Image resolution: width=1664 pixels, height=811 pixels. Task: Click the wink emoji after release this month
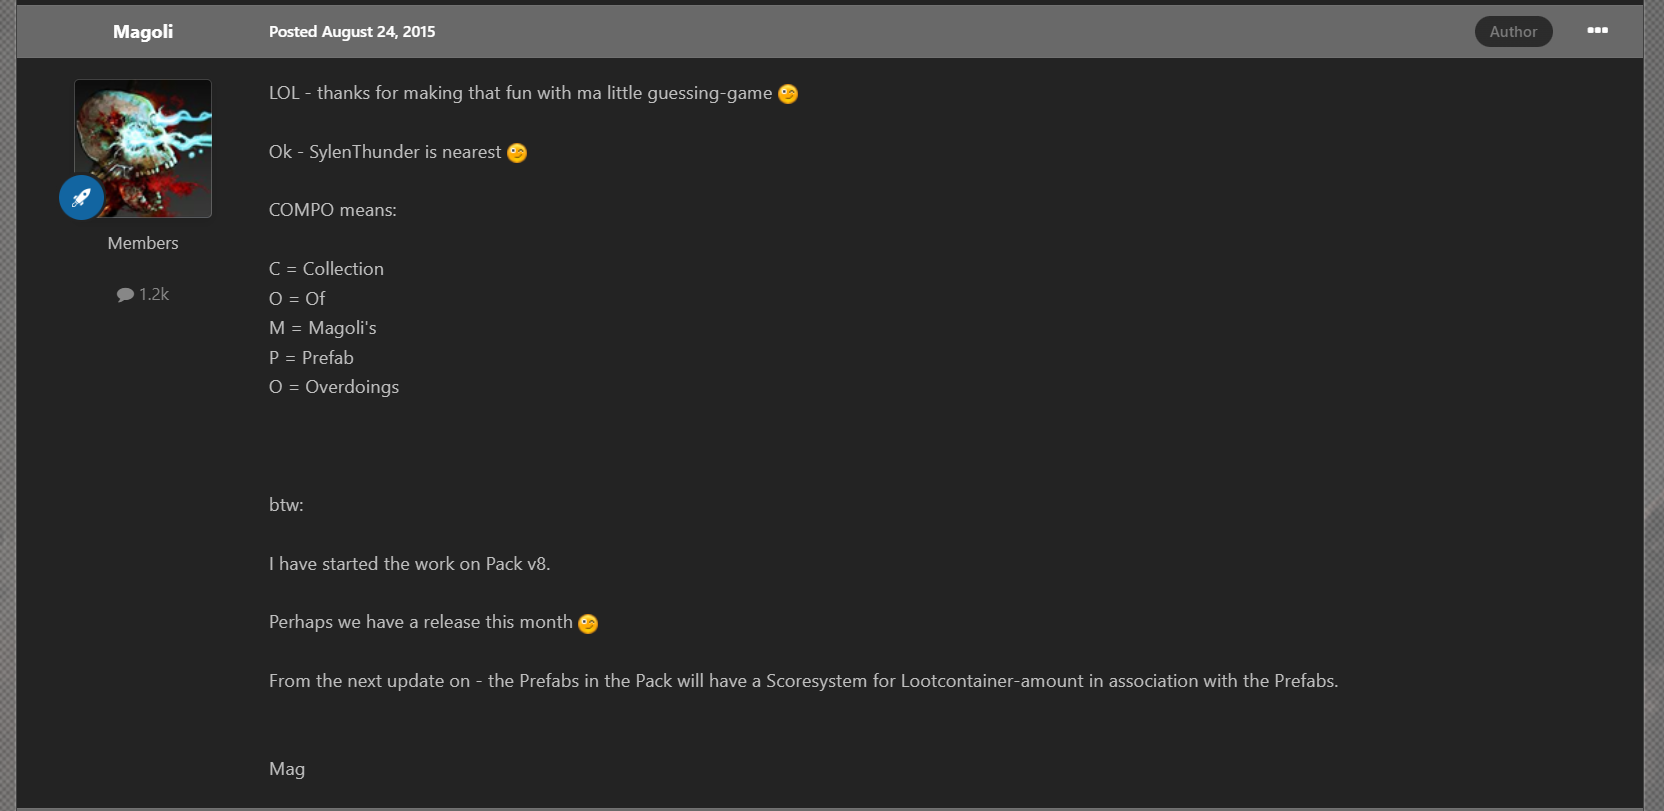588,624
